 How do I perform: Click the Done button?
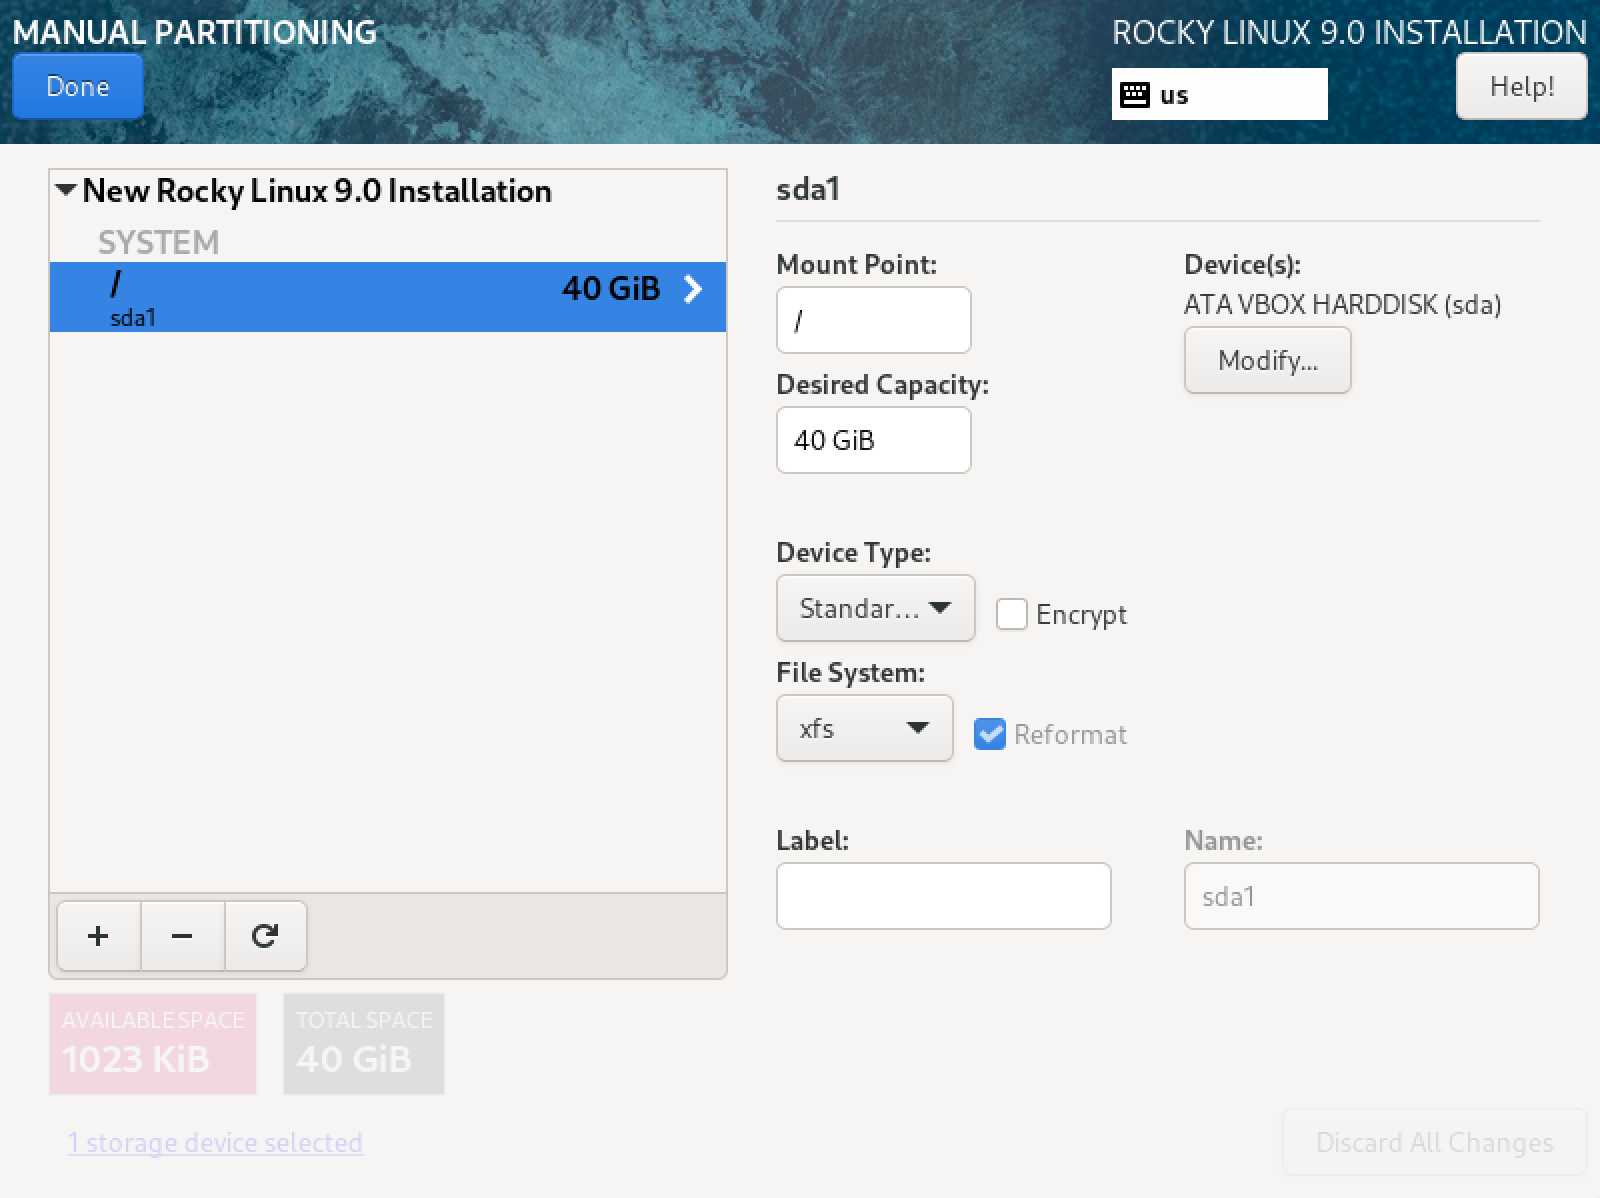pos(78,87)
